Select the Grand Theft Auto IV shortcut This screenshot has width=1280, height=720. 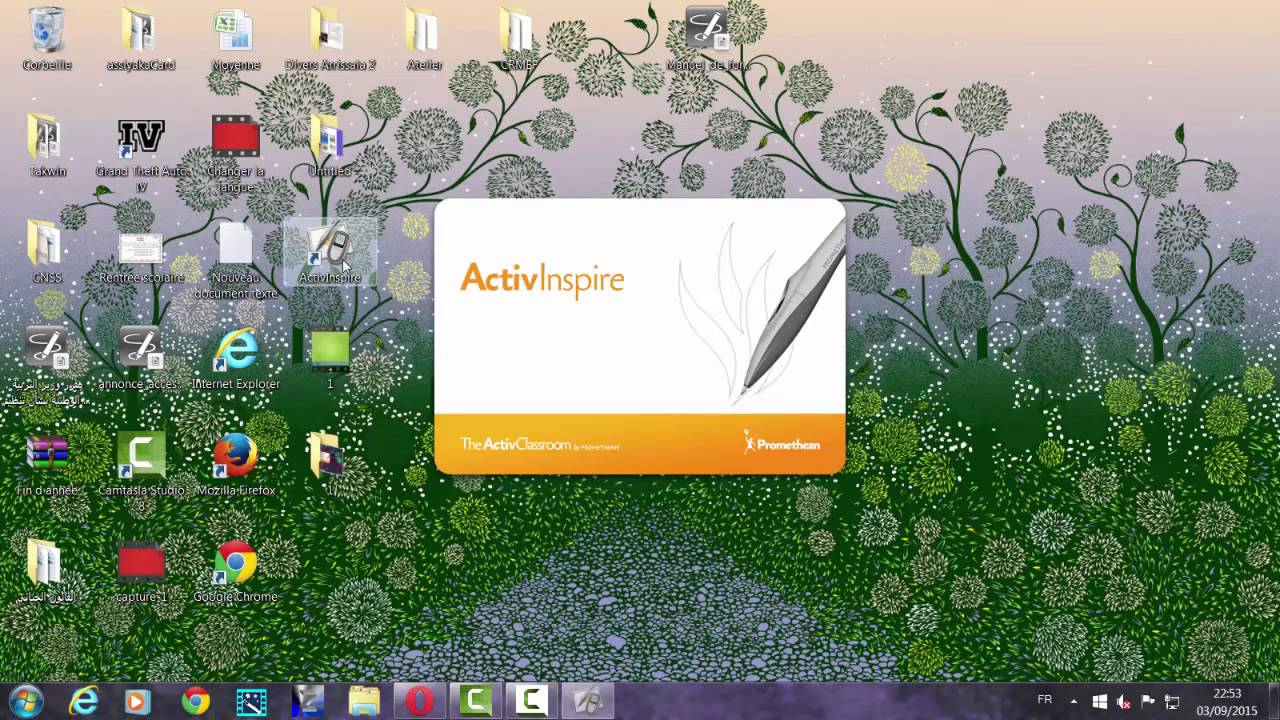pyautogui.click(x=141, y=153)
